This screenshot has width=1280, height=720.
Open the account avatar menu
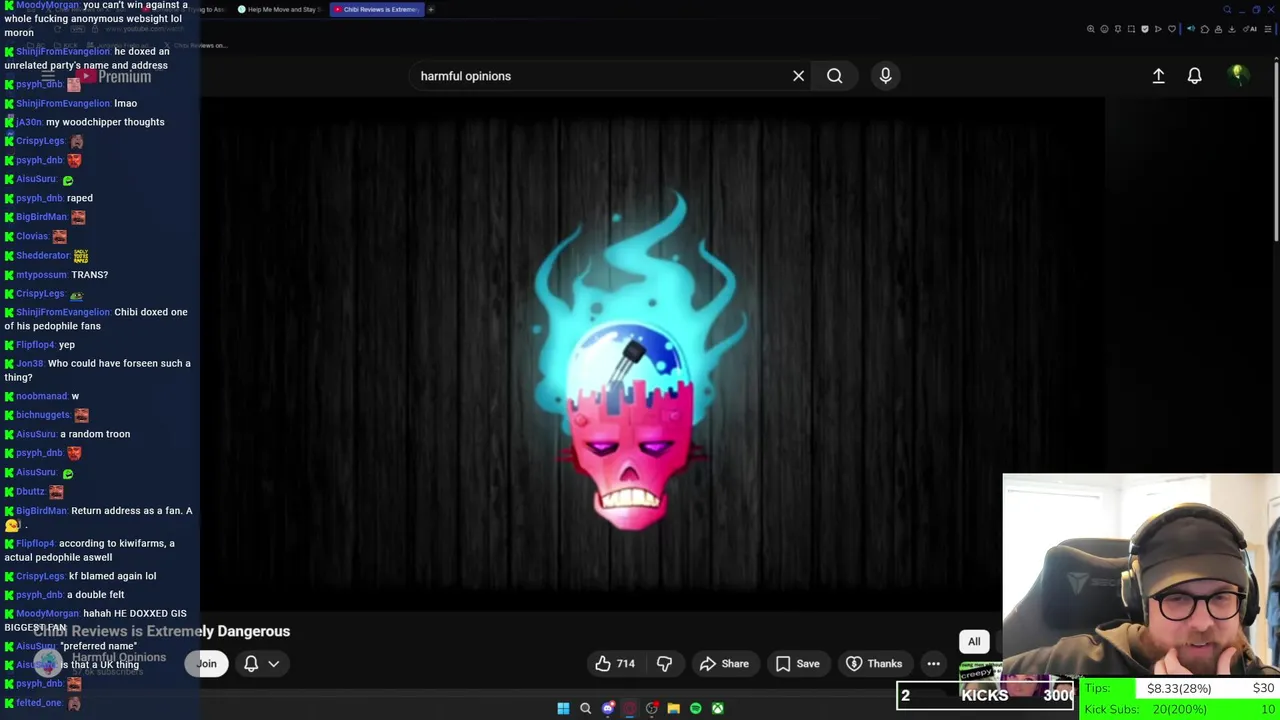click(x=1238, y=76)
